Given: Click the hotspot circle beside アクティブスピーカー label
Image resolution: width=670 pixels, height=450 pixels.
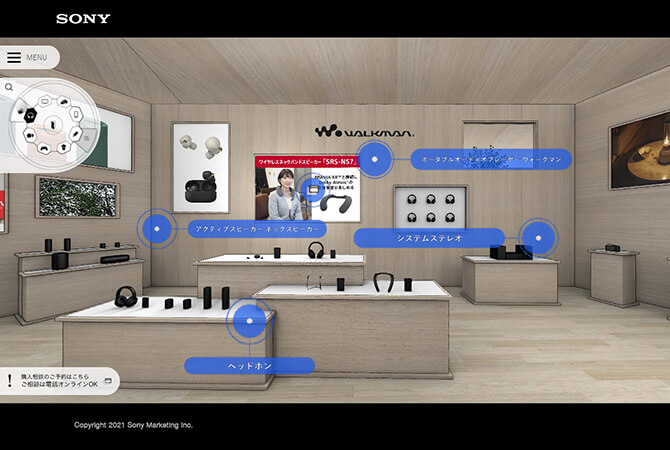Looking at the screenshot, I should pyautogui.click(x=155, y=228).
